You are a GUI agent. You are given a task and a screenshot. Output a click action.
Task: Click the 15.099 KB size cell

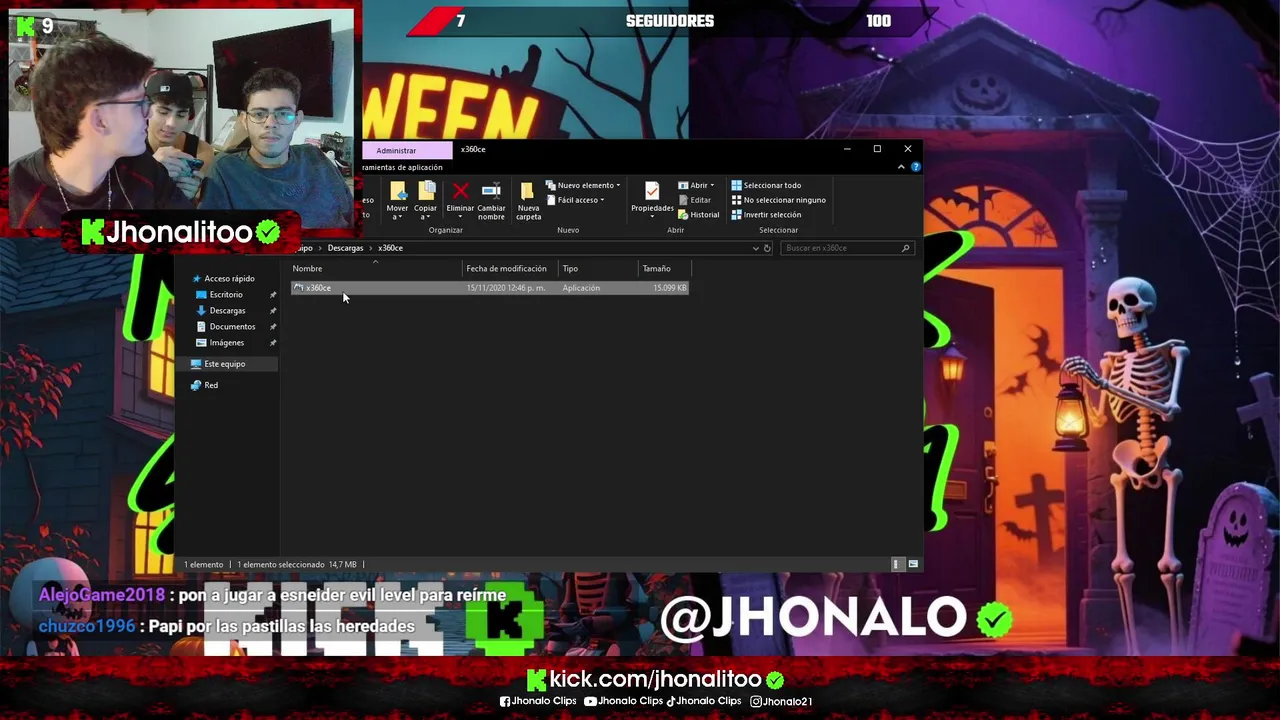pos(670,288)
